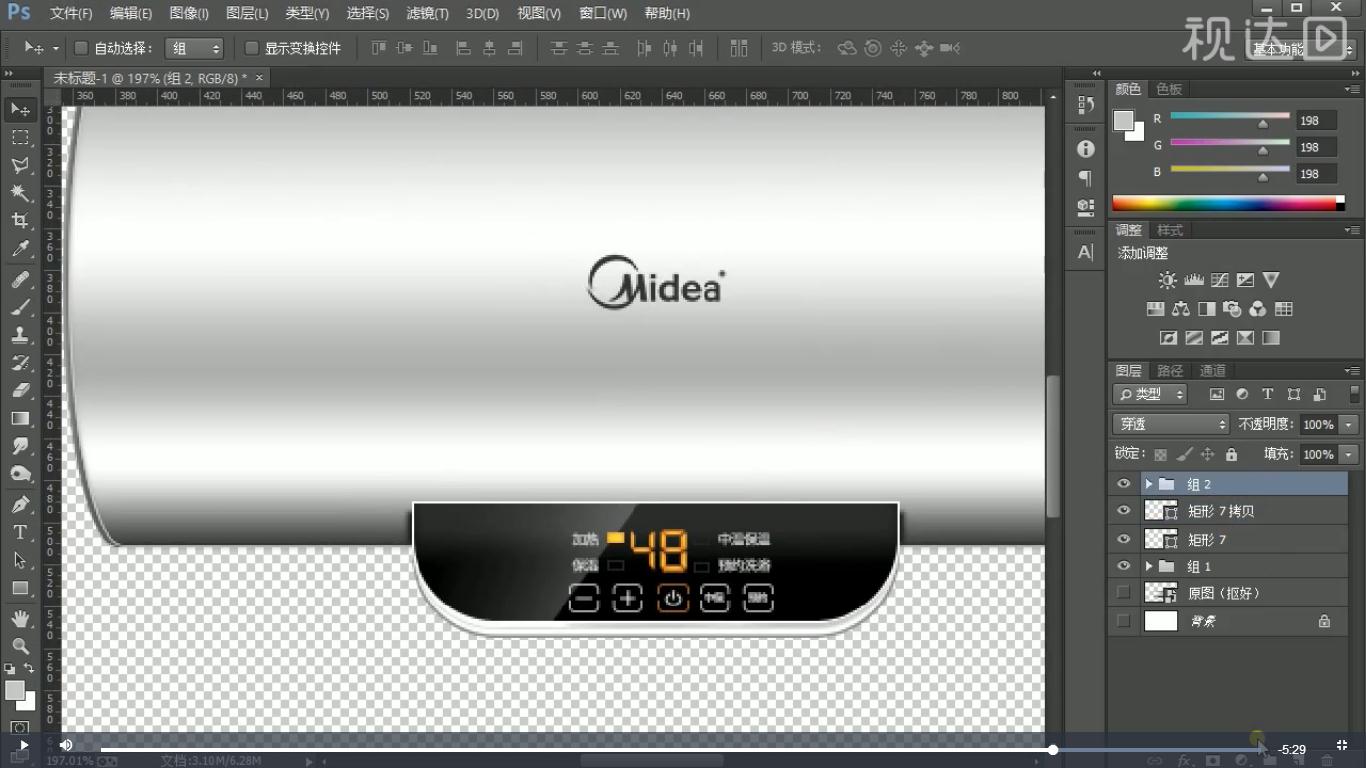Open the opacity 不透明度 slider arrow

click(x=1349, y=424)
